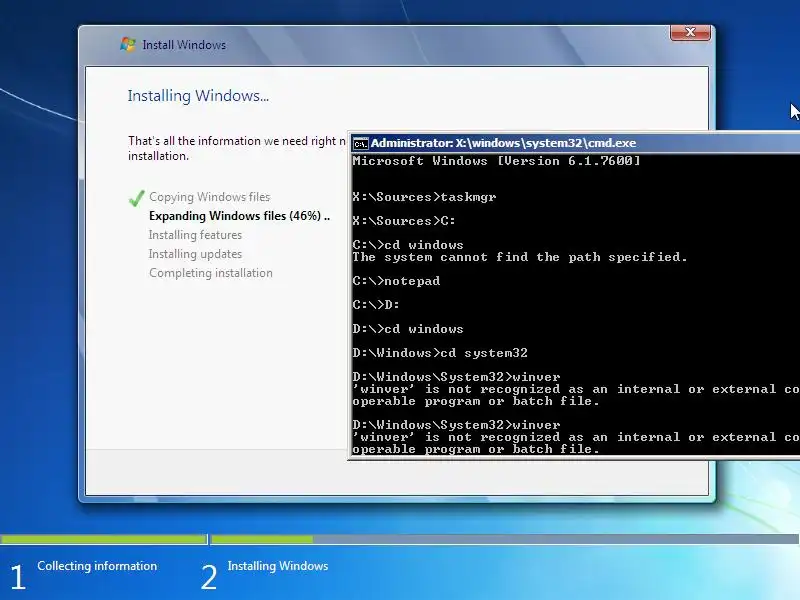The image size is (800, 600).
Task: Click the last 'D:\Windows\System32>winver' line
Action: pos(456,425)
